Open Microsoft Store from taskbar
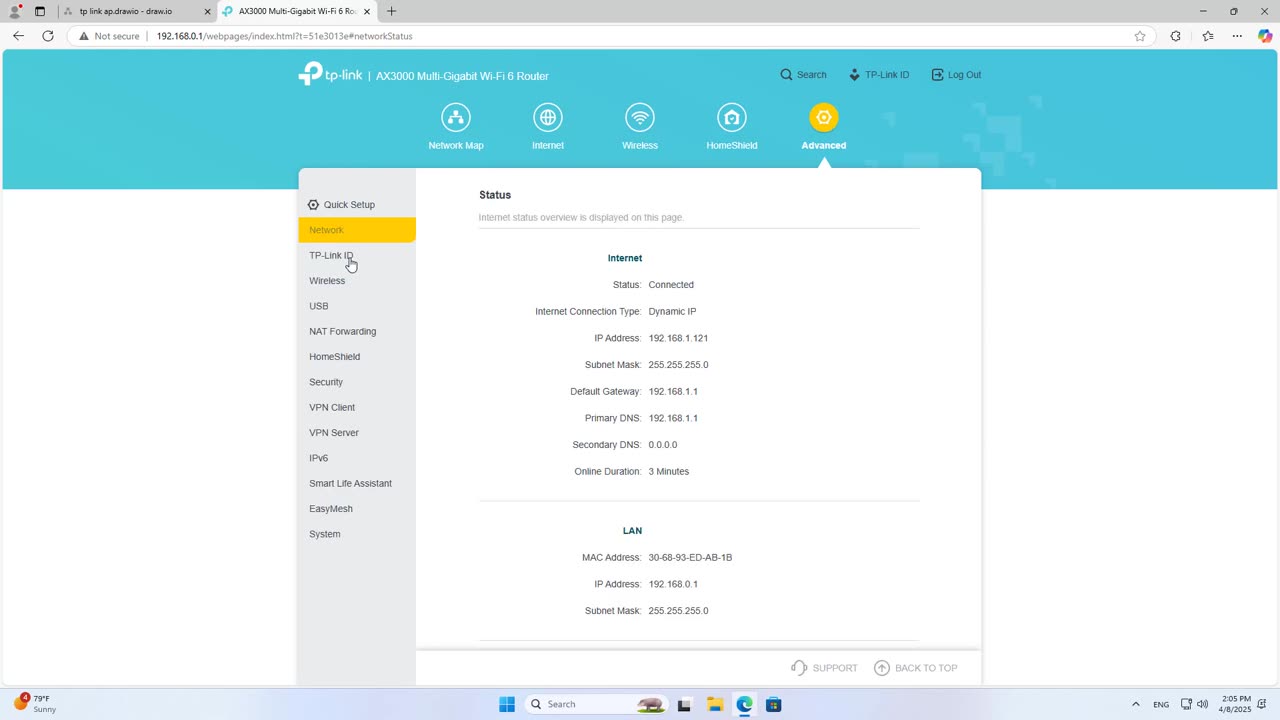This screenshot has width=1280, height=720. pos(774,704)
